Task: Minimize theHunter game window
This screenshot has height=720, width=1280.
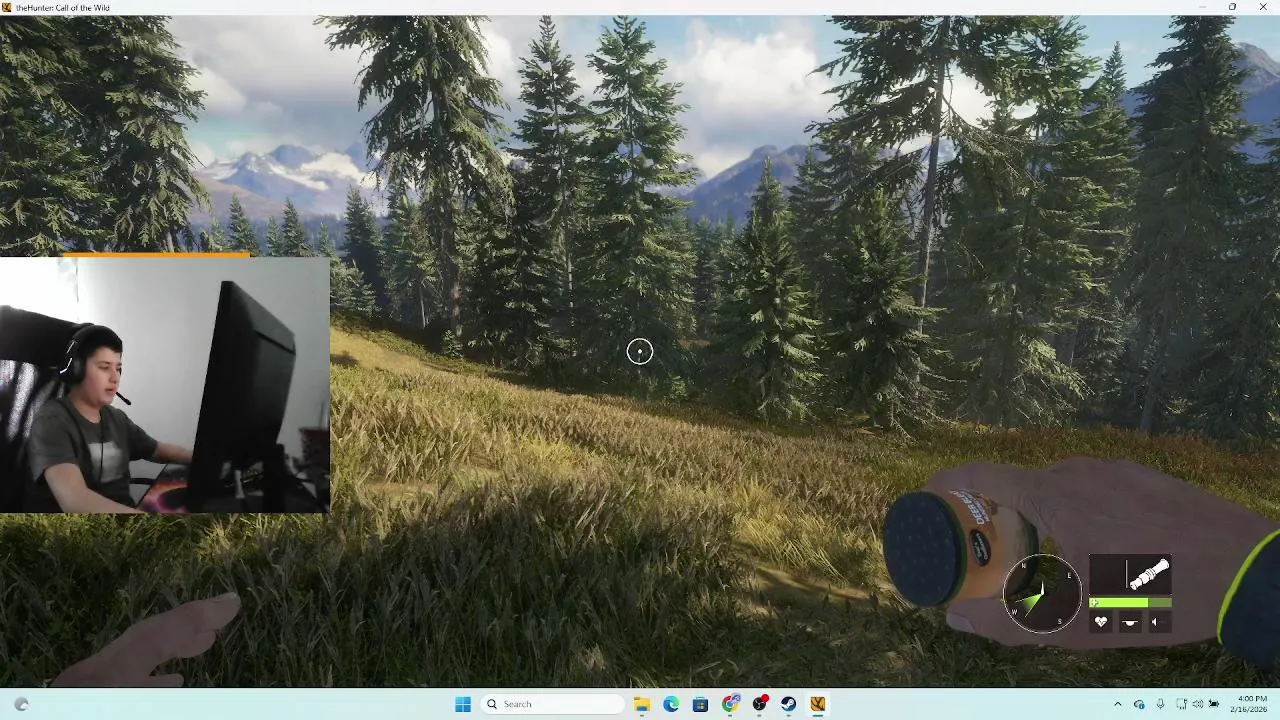Action: [x=1203, y=7]
